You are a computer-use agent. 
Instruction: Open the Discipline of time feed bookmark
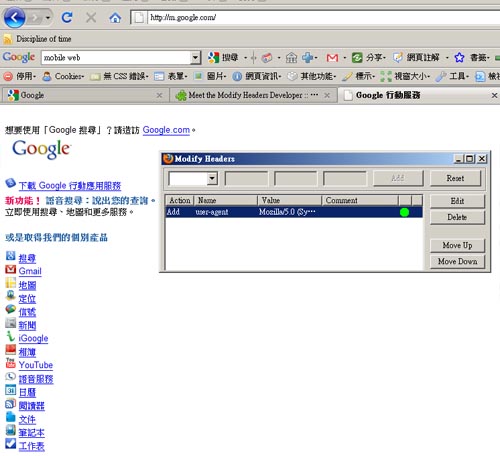coord(37,39)
